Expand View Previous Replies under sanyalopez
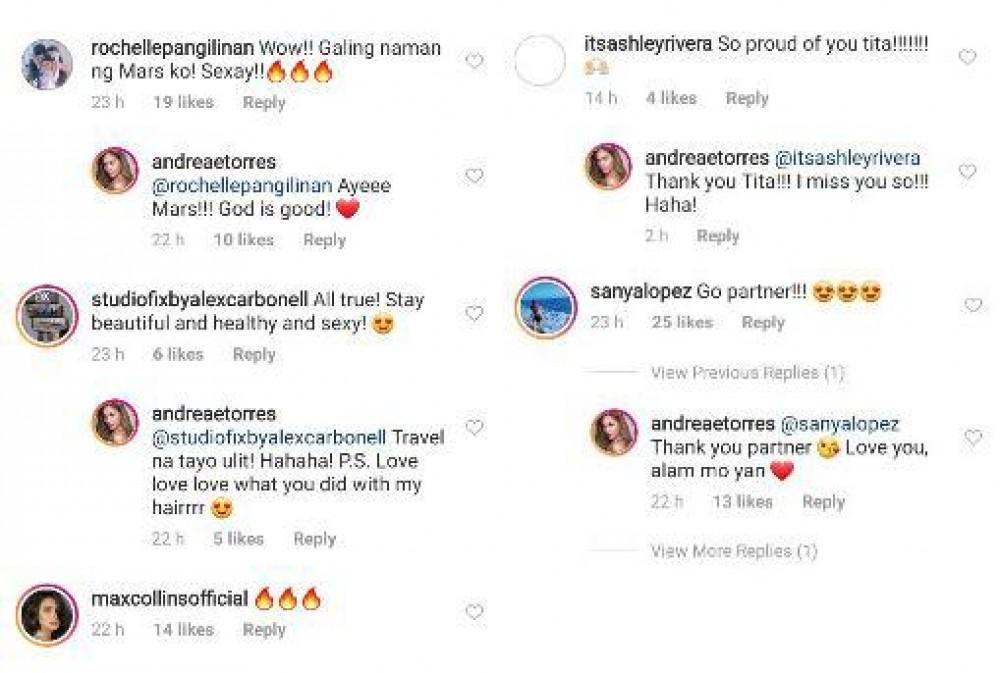This screenshot has height=673, width=1000. coord(747,373)
